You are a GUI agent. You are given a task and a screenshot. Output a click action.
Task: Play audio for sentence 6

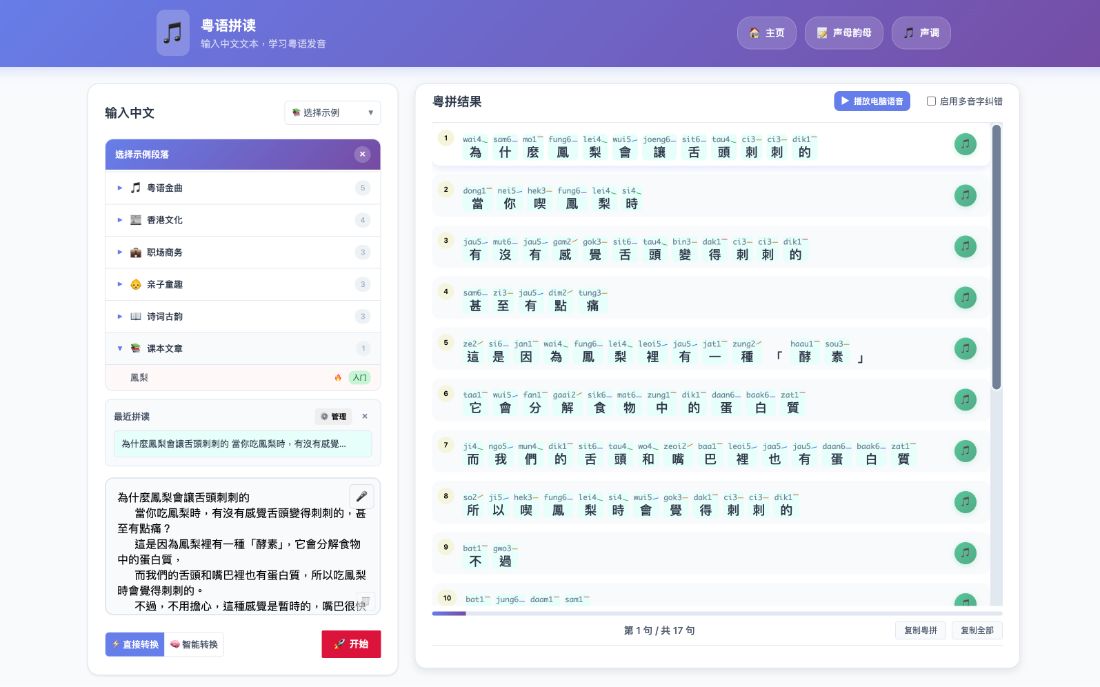point(965,400)
